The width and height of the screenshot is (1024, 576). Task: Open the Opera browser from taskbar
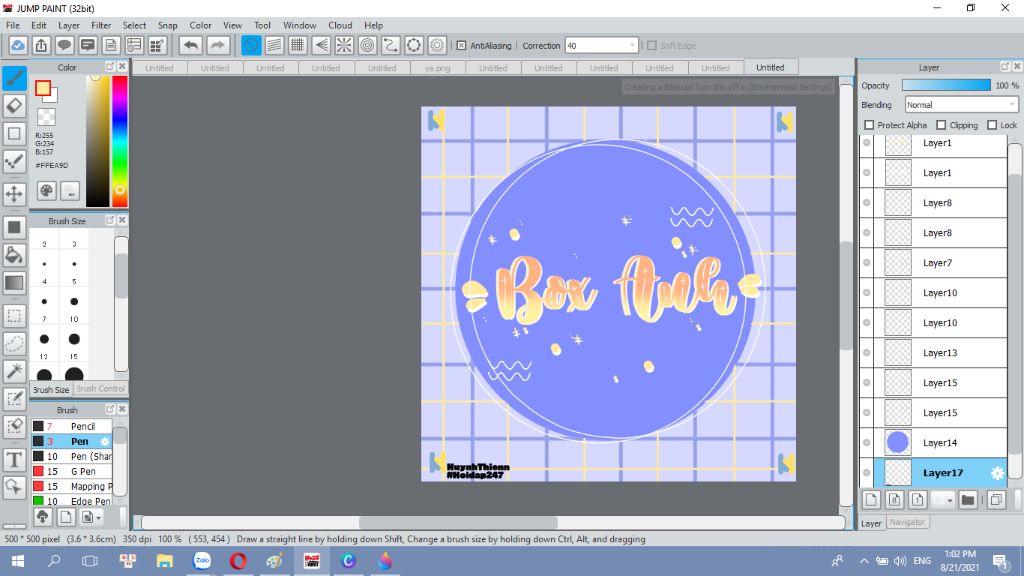[238, 561]
